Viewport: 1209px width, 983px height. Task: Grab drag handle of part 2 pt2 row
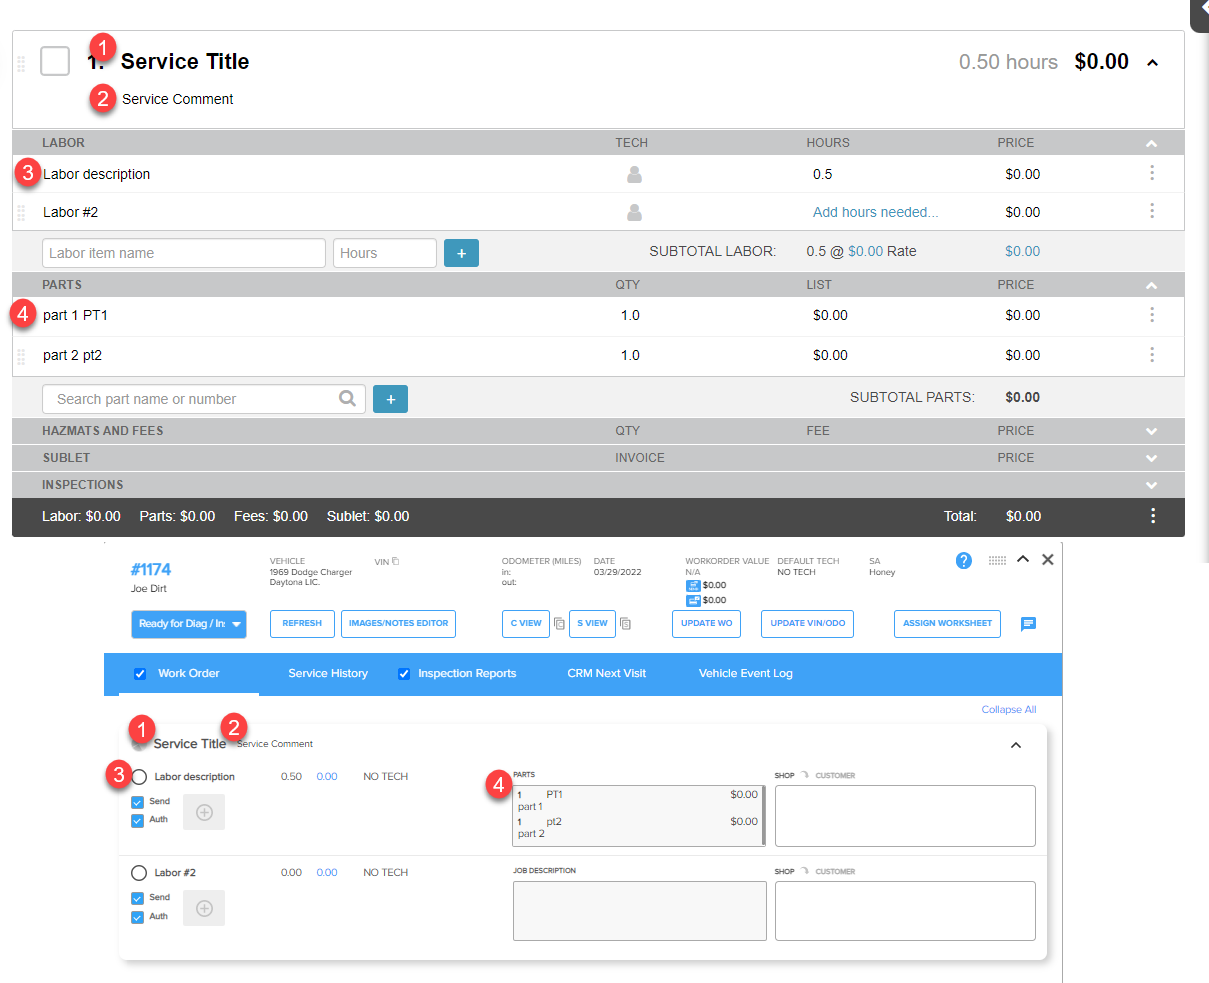(21, 355)
